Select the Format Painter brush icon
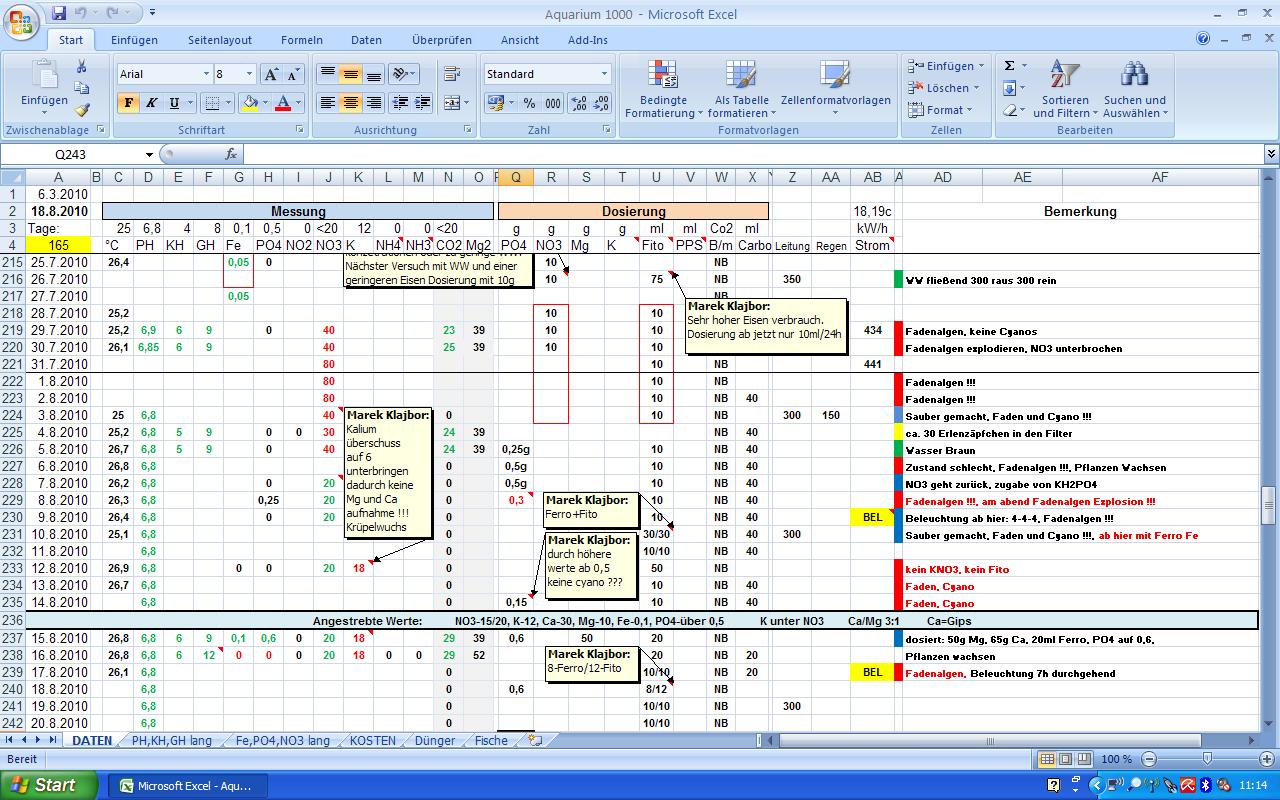1280x800 pixels. click(82, 110)
